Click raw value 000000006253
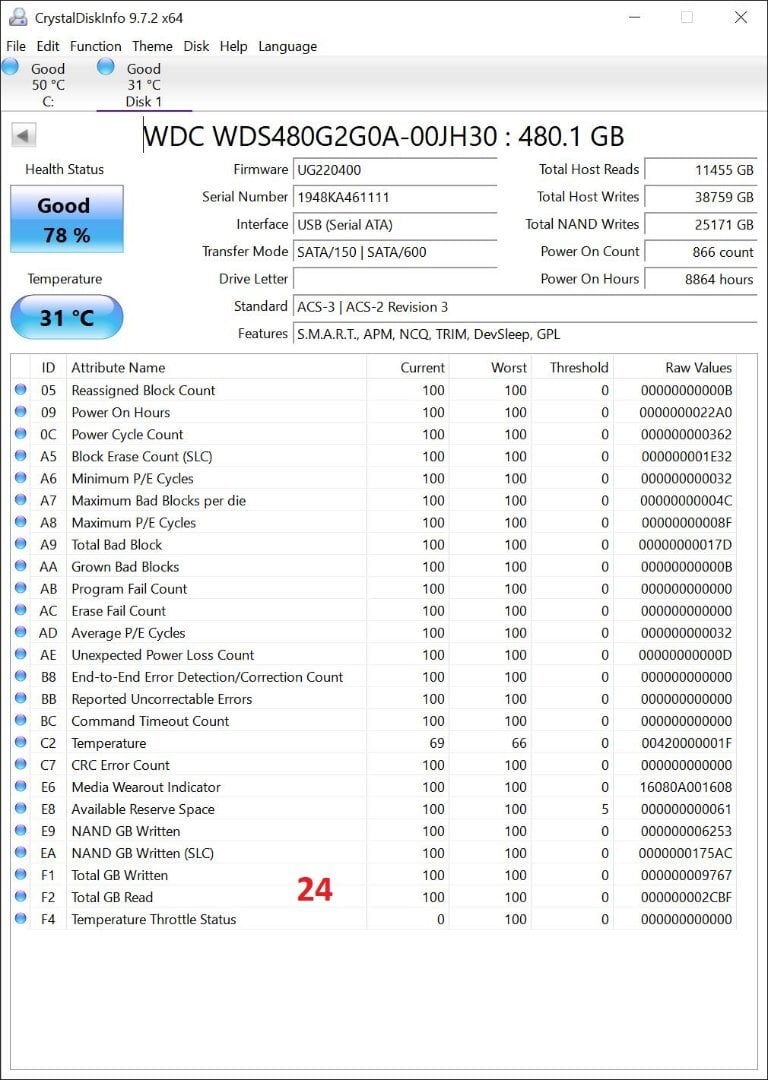The height and width of the screenshot is (1080, 768). 686,831
